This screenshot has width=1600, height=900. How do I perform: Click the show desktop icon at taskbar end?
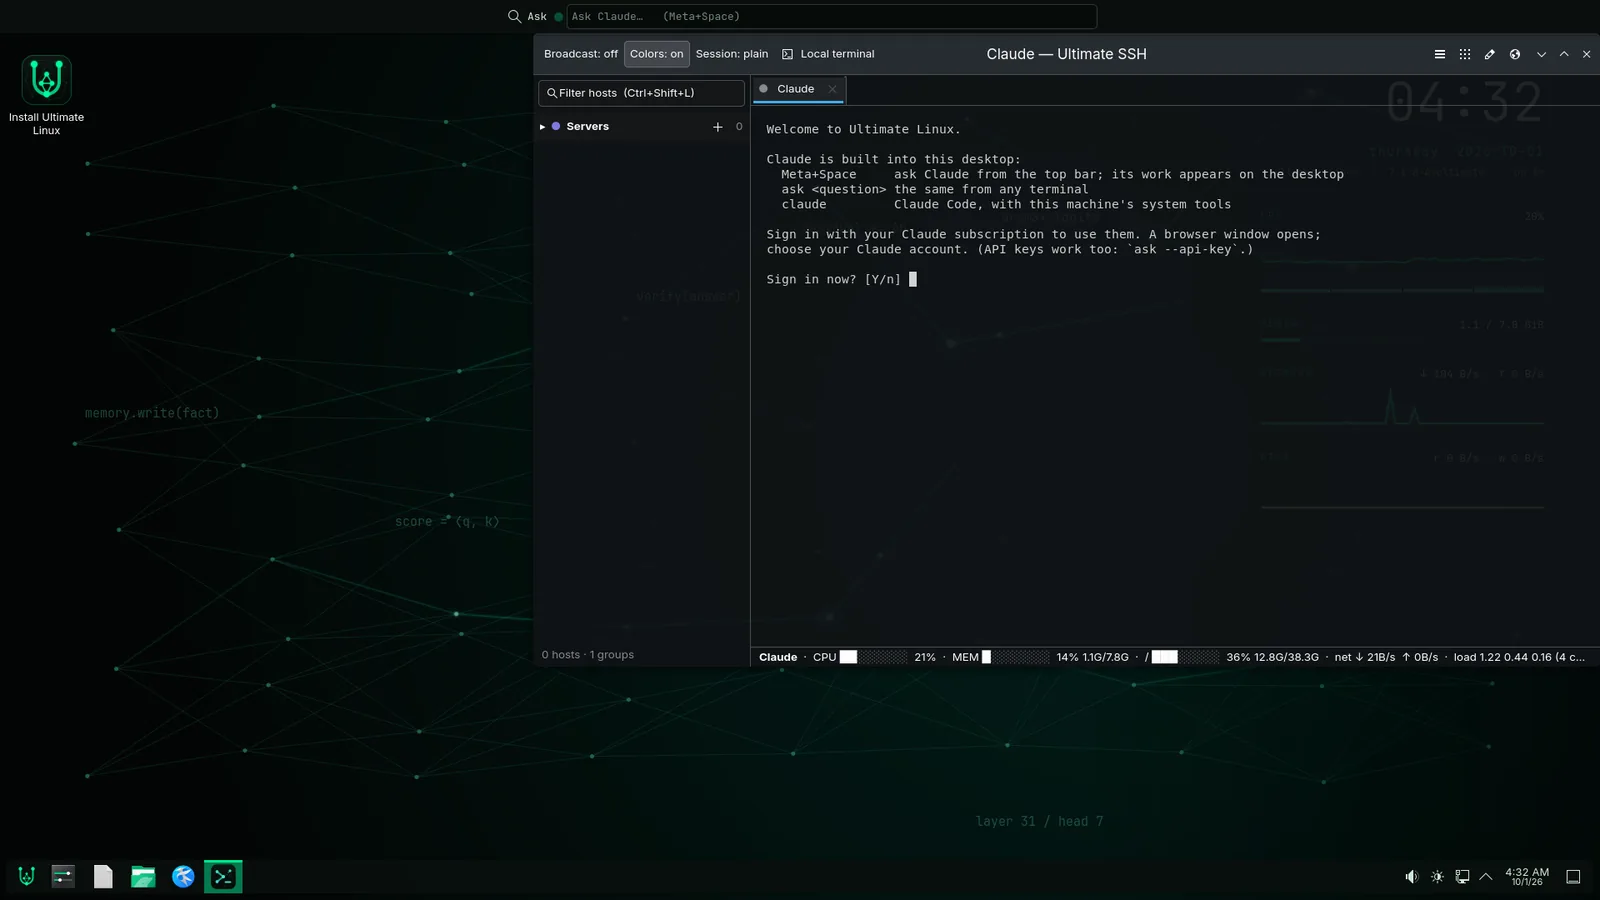tap(1573, 877)
